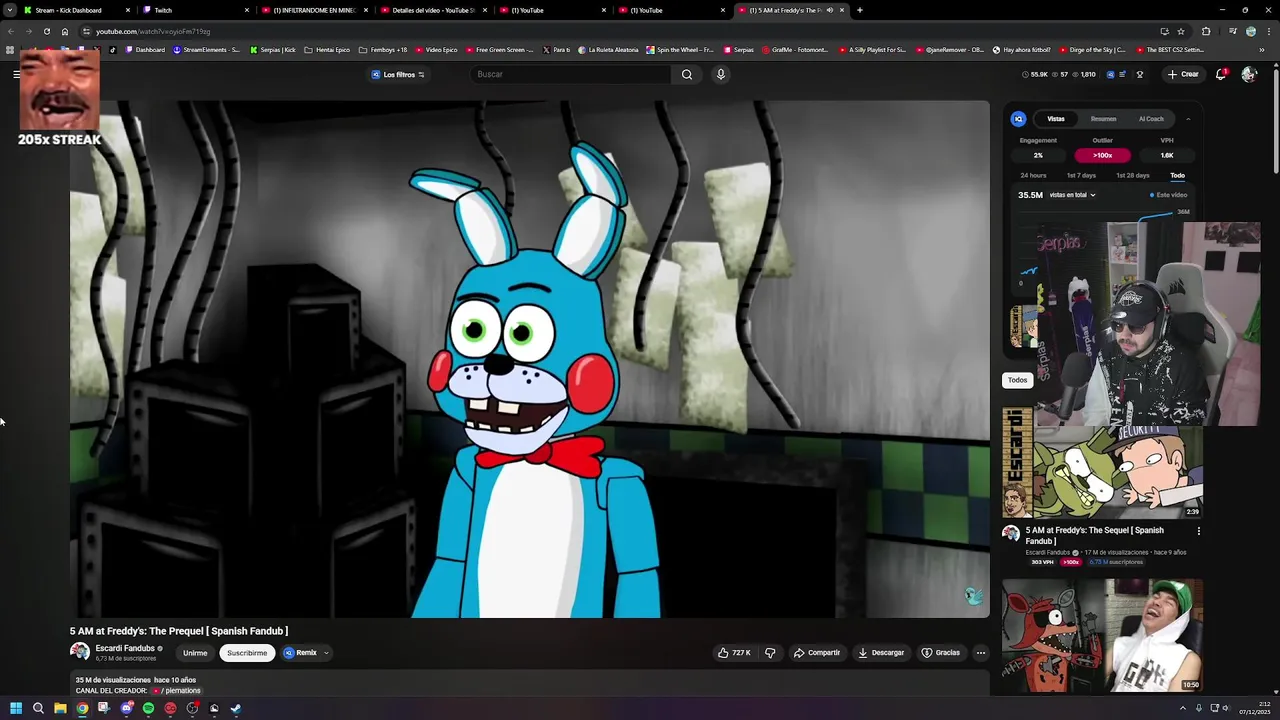The height and width of the screenshot is (720, 1280).
Task: Open the YouTube hamburger menu
Action: pyautogui.click(x=16, y=74)
